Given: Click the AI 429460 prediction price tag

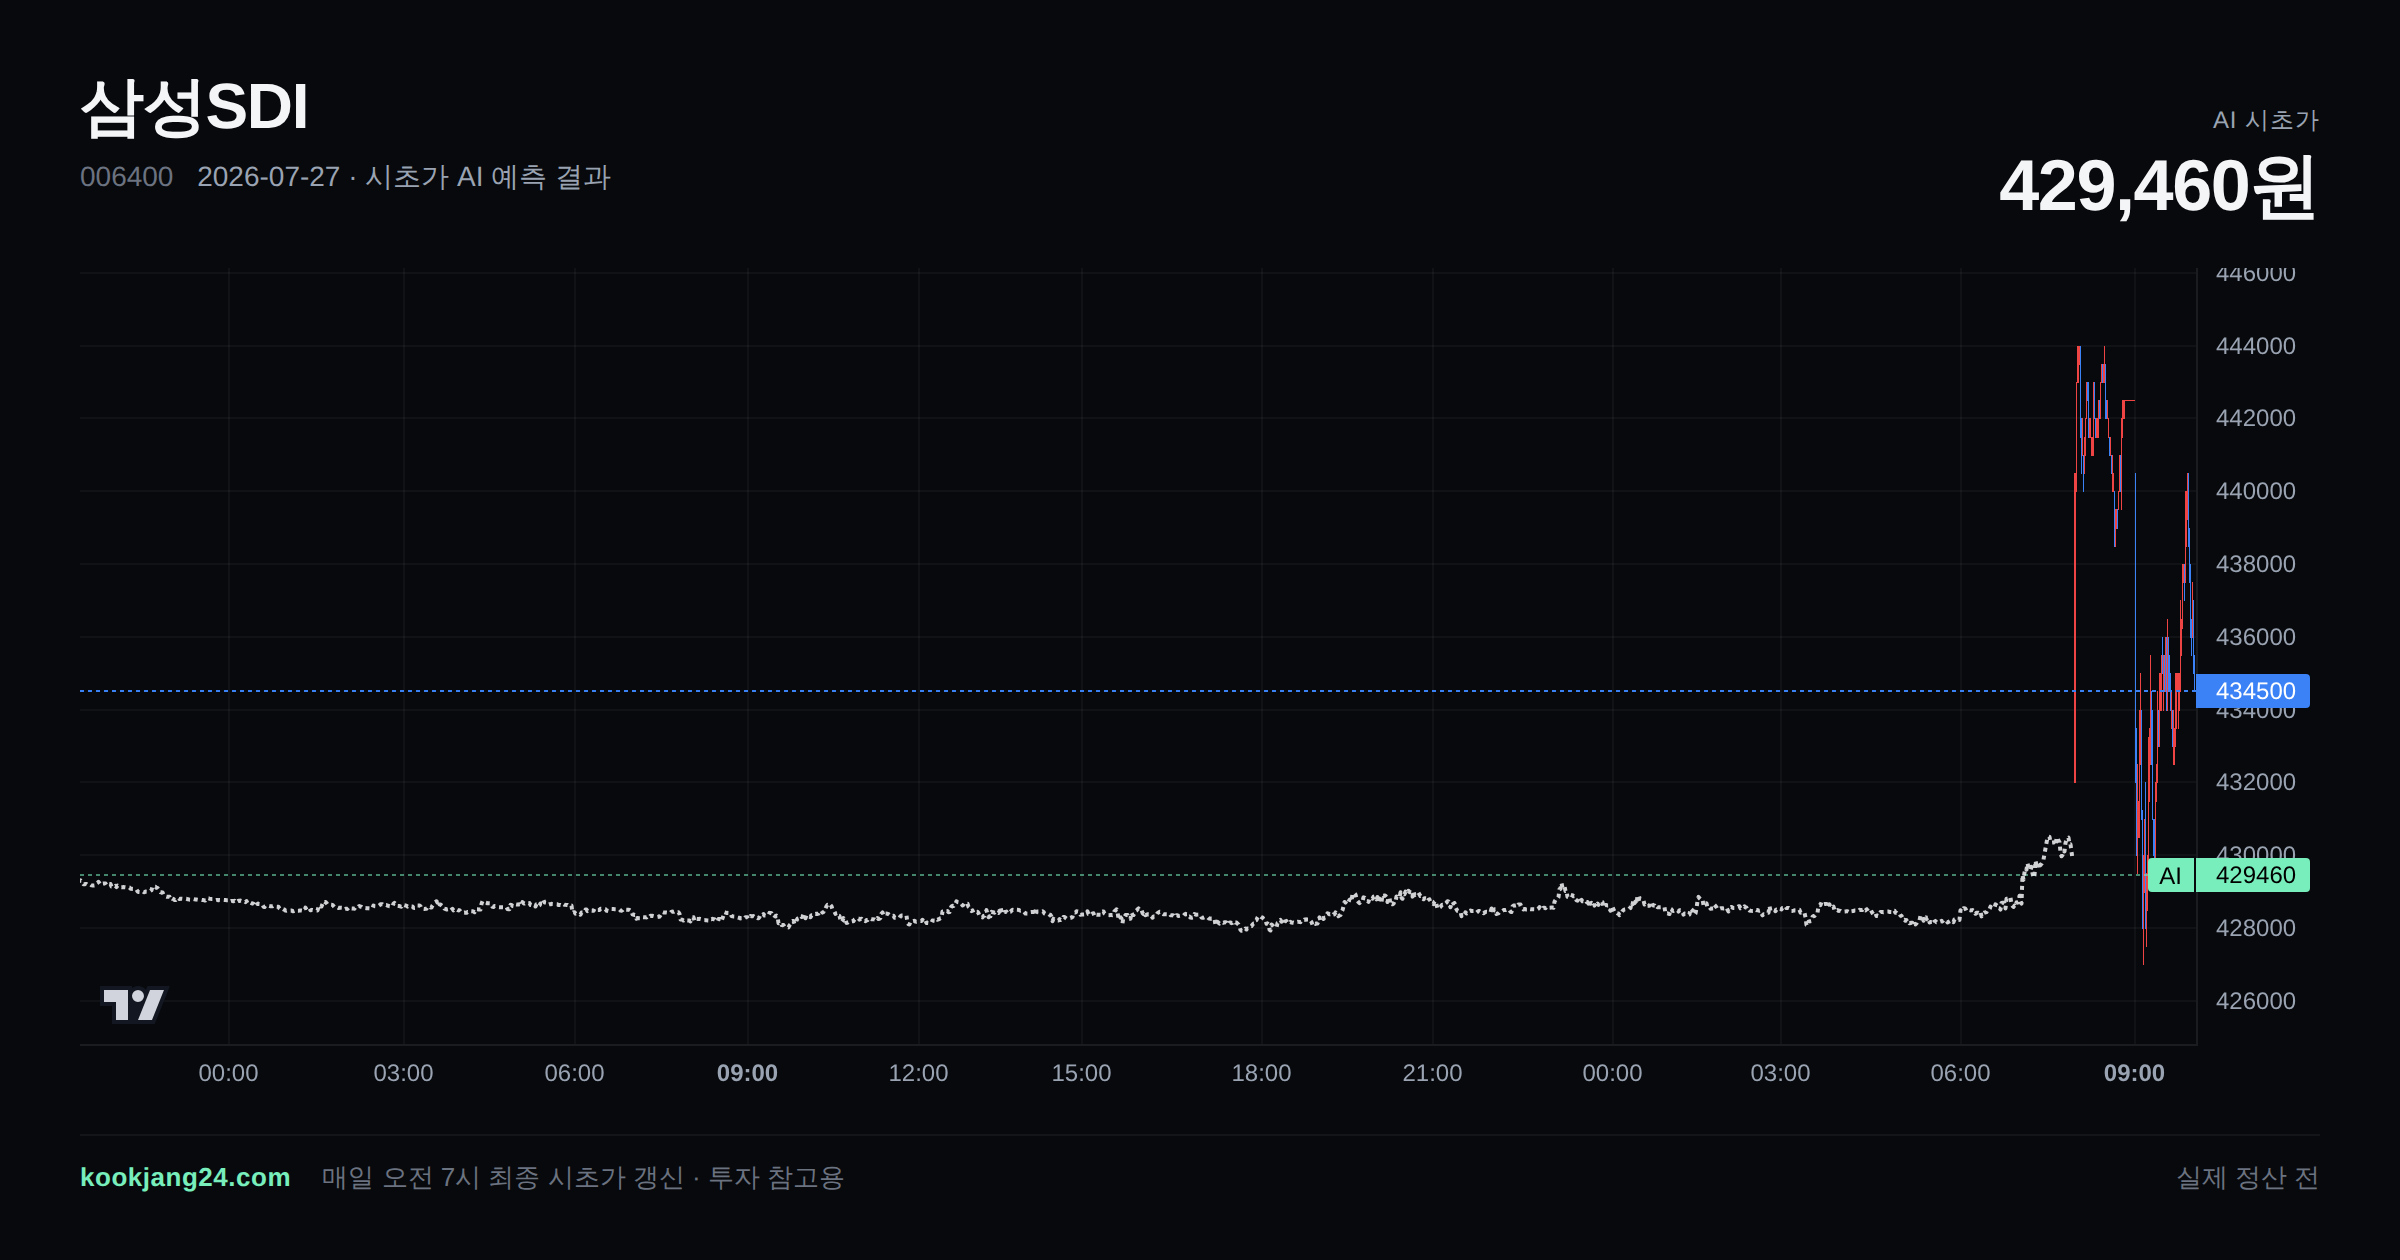Looking at the screenshot, I should click(x=2229, y=875).
